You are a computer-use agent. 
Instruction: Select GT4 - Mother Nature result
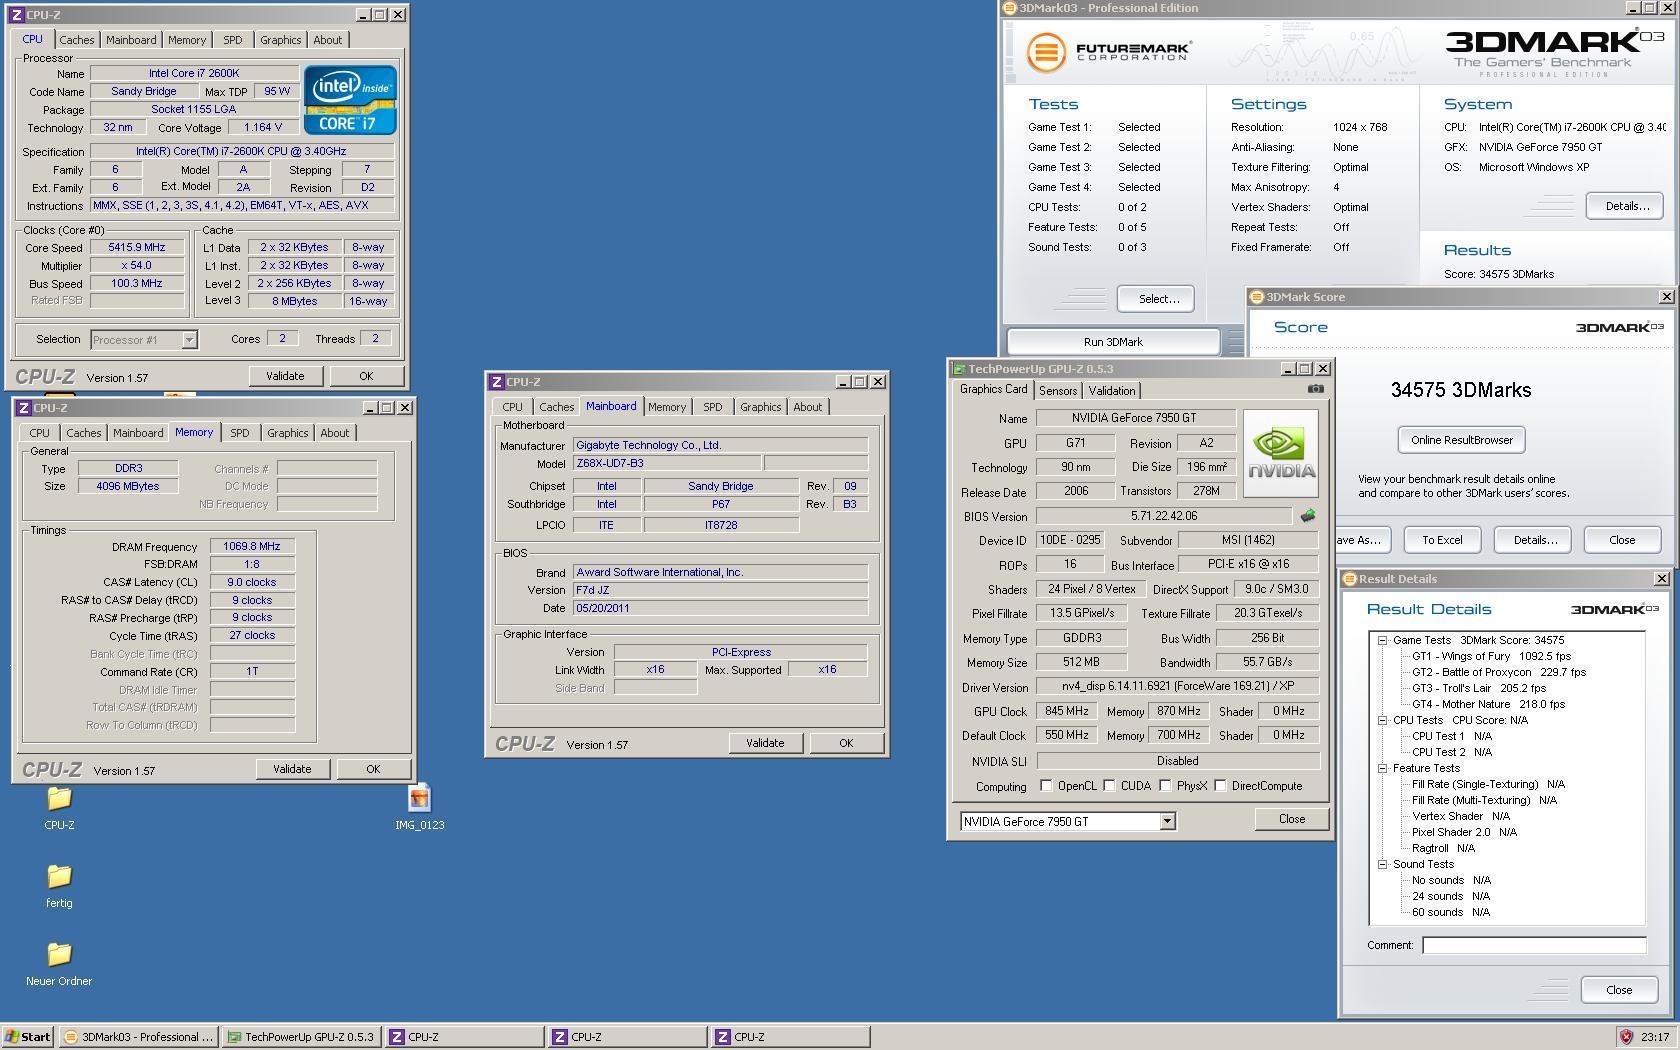pos(1488,704)
